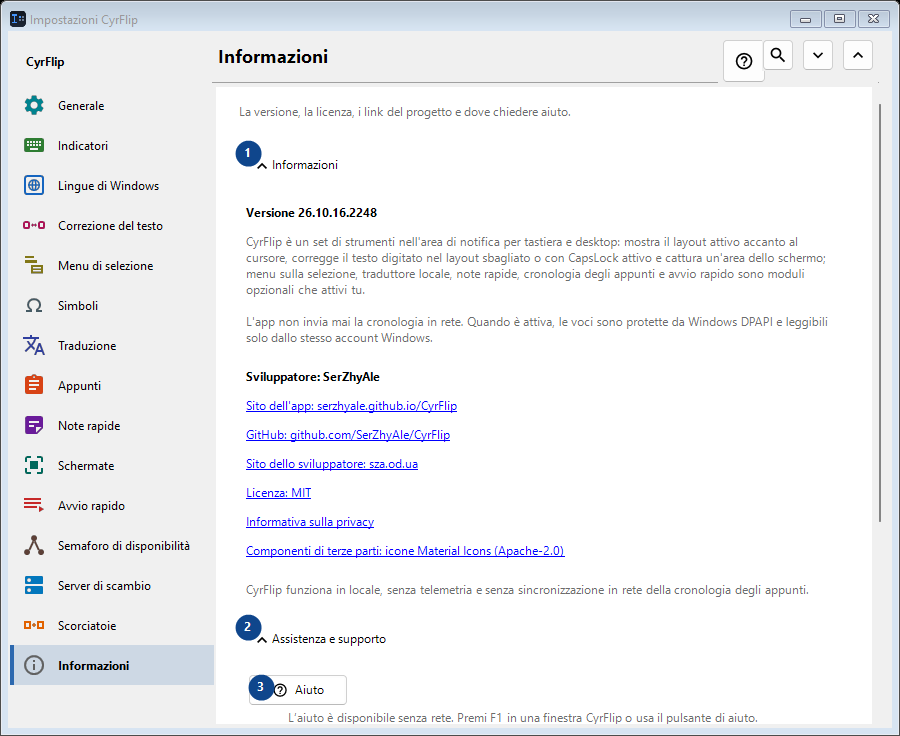Image resolution: width=900 pixels, height=736 pixels.
Task: Switch to Correzione del testo page
Action: [x=112, y=226]
